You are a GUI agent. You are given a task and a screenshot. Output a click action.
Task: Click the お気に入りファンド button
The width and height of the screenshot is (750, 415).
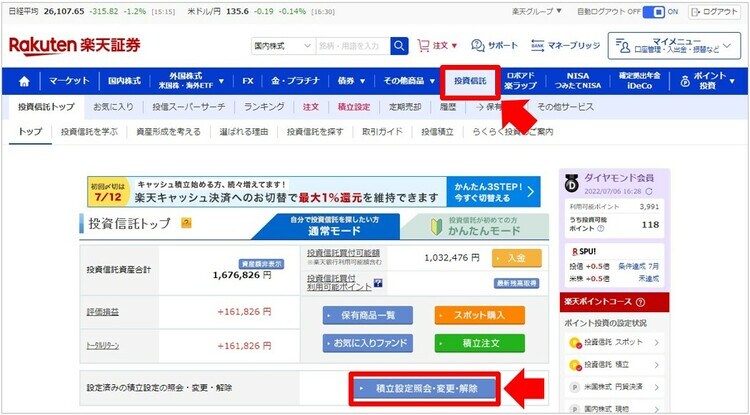(x=367, y=343)
